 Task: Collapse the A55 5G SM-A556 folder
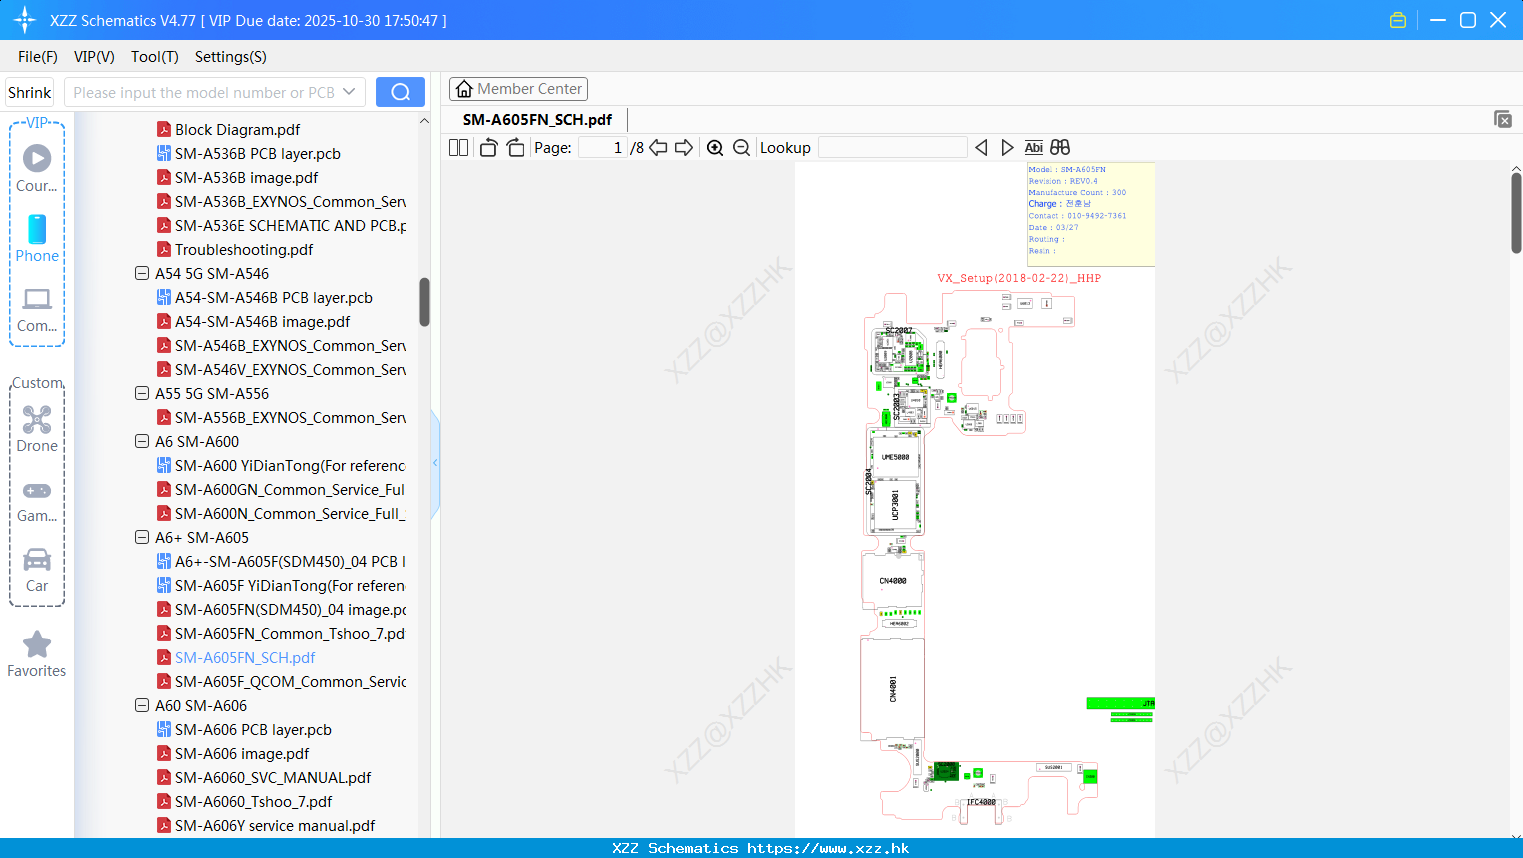[142, 393]
